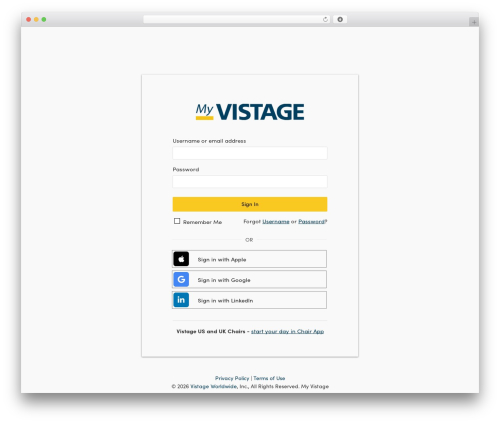Image resolution: width=500 pixels, height=423 pixels.
Task: Follow the start your day in Chair App link
Action: (x=287, y=331)
